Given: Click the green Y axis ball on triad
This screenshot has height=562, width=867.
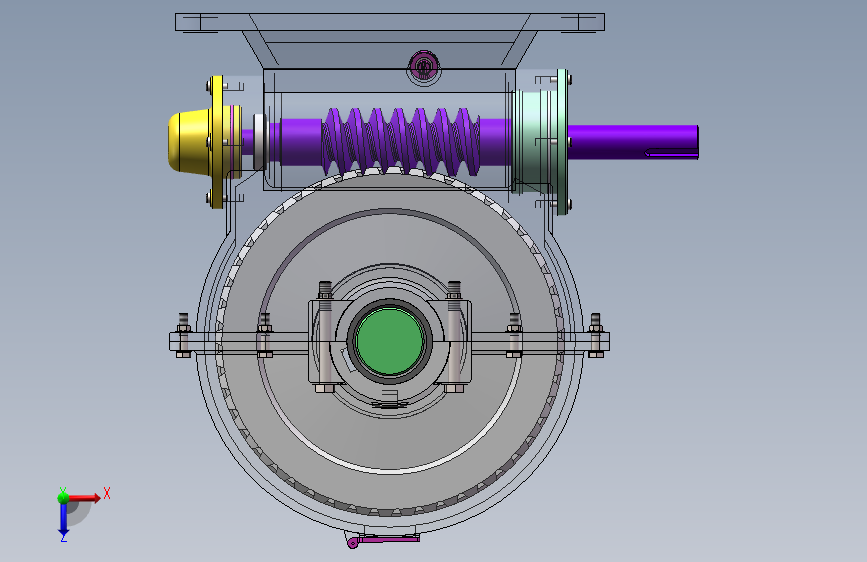Looking at the screenshot, I should 64,497.
